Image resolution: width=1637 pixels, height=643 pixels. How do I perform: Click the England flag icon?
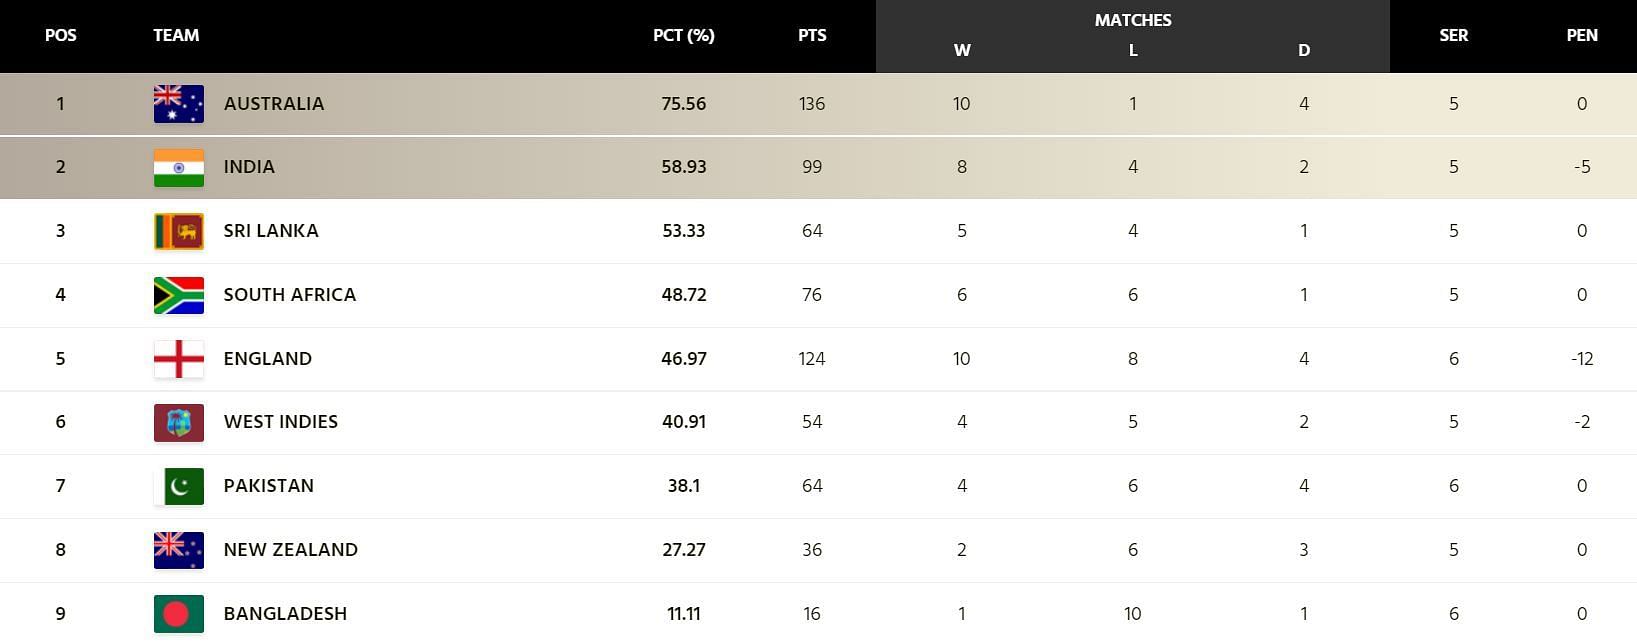click(179, 359)
